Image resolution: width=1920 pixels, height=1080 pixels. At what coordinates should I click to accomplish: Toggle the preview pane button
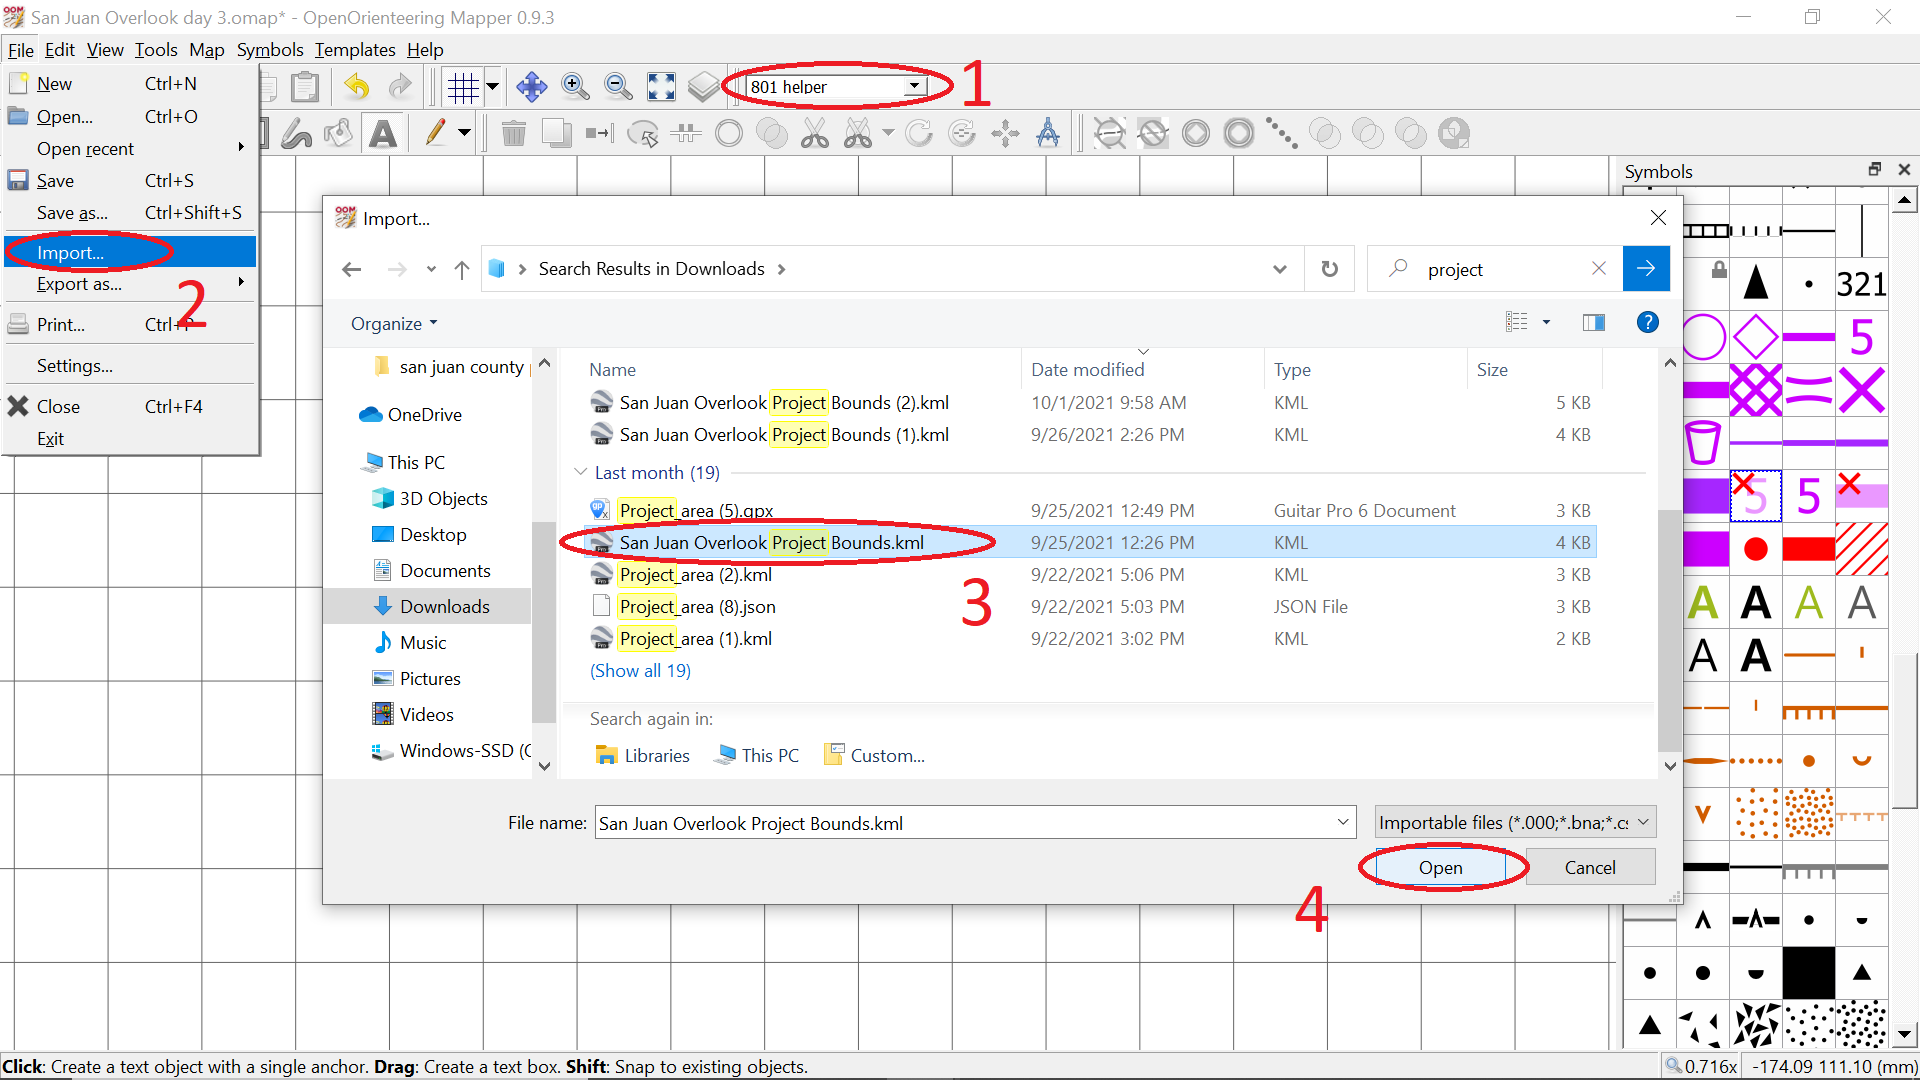(1593, 322)
